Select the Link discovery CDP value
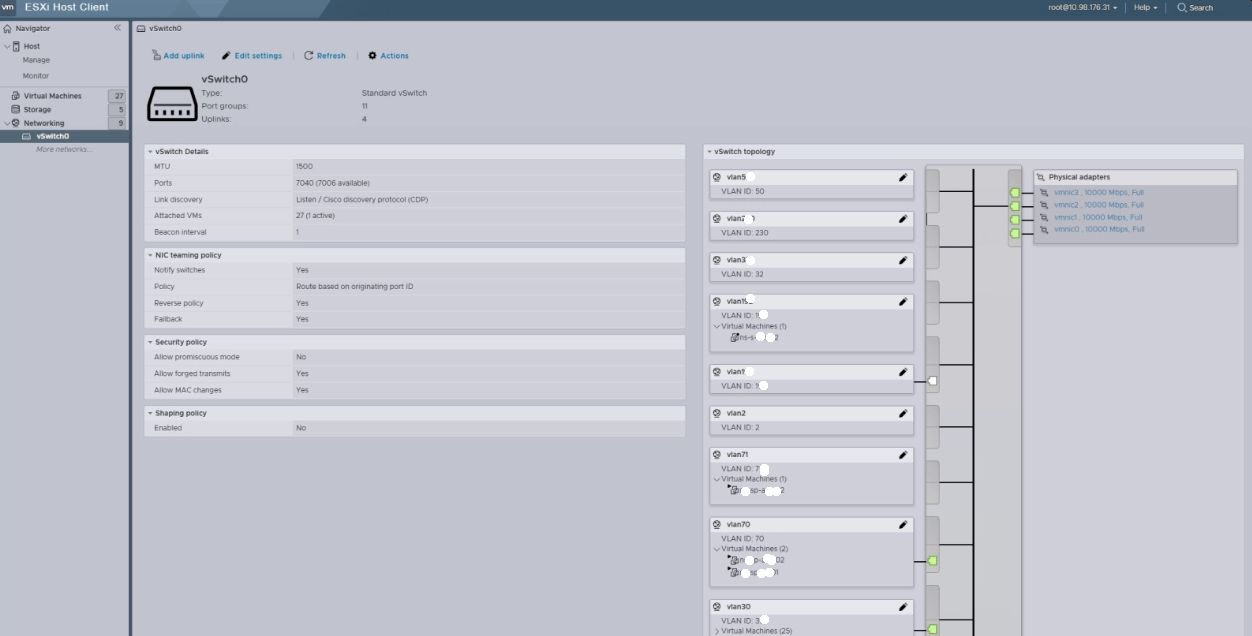This screenshot has height=636, width=1252. click(362, 199)
